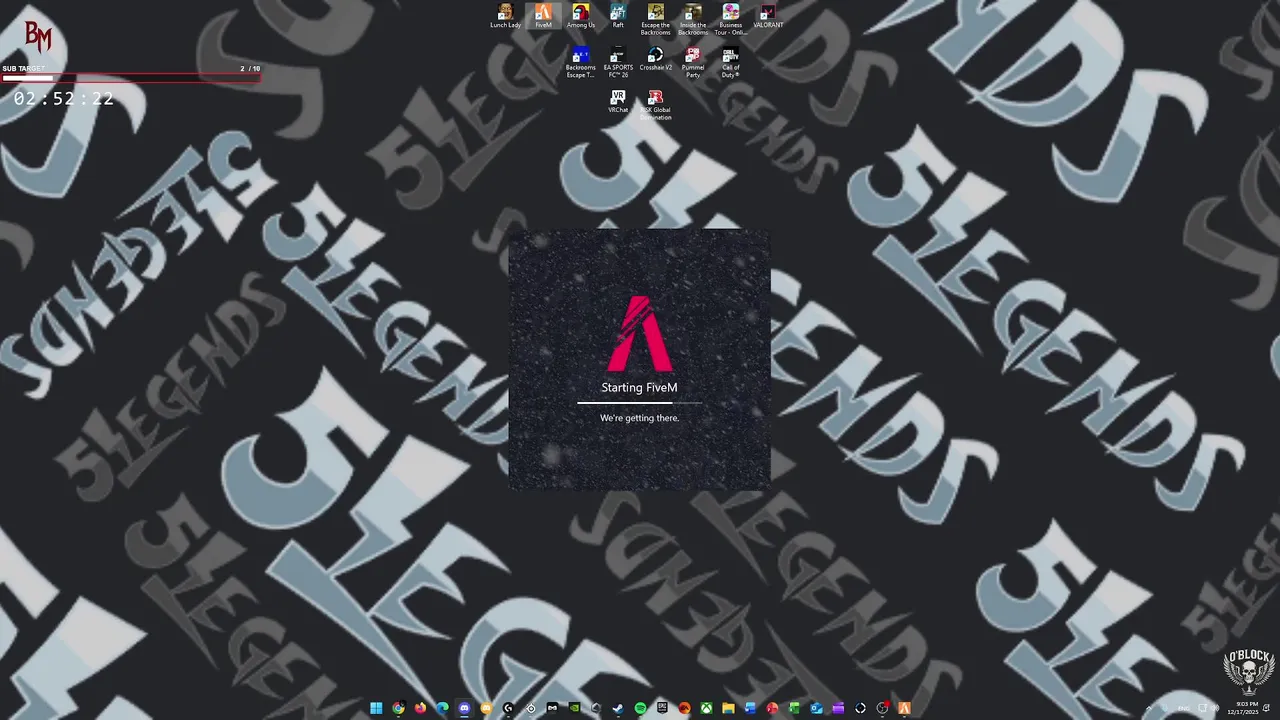Open Spotify from the taskbar
Screen dimensions: 1280x720
[x=640, y=708]
